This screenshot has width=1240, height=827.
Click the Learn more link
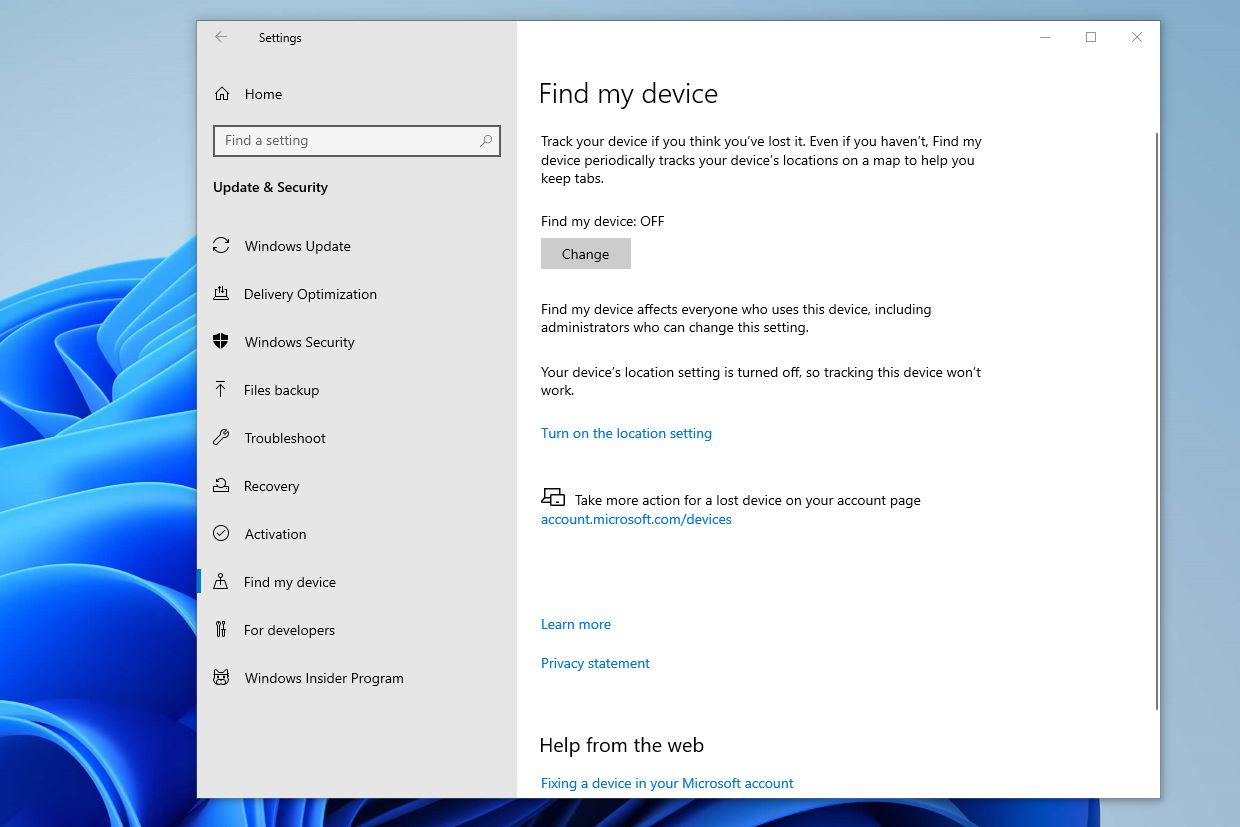tap(576, 624)
